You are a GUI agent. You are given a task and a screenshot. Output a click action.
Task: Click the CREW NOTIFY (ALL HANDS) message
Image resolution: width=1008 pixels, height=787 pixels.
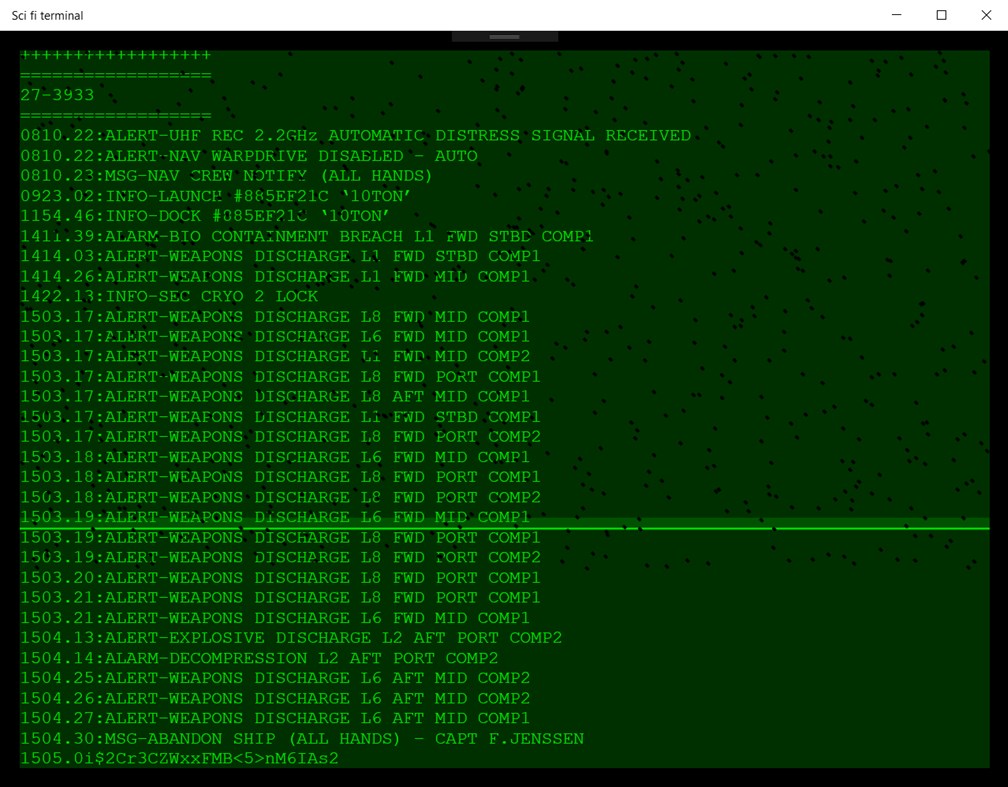pos(225,175)
